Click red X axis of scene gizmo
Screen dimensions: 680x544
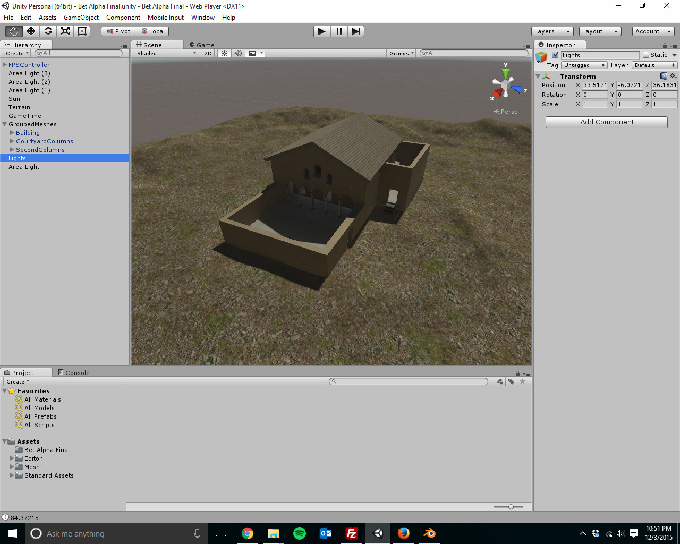click(x=497, y=93)
